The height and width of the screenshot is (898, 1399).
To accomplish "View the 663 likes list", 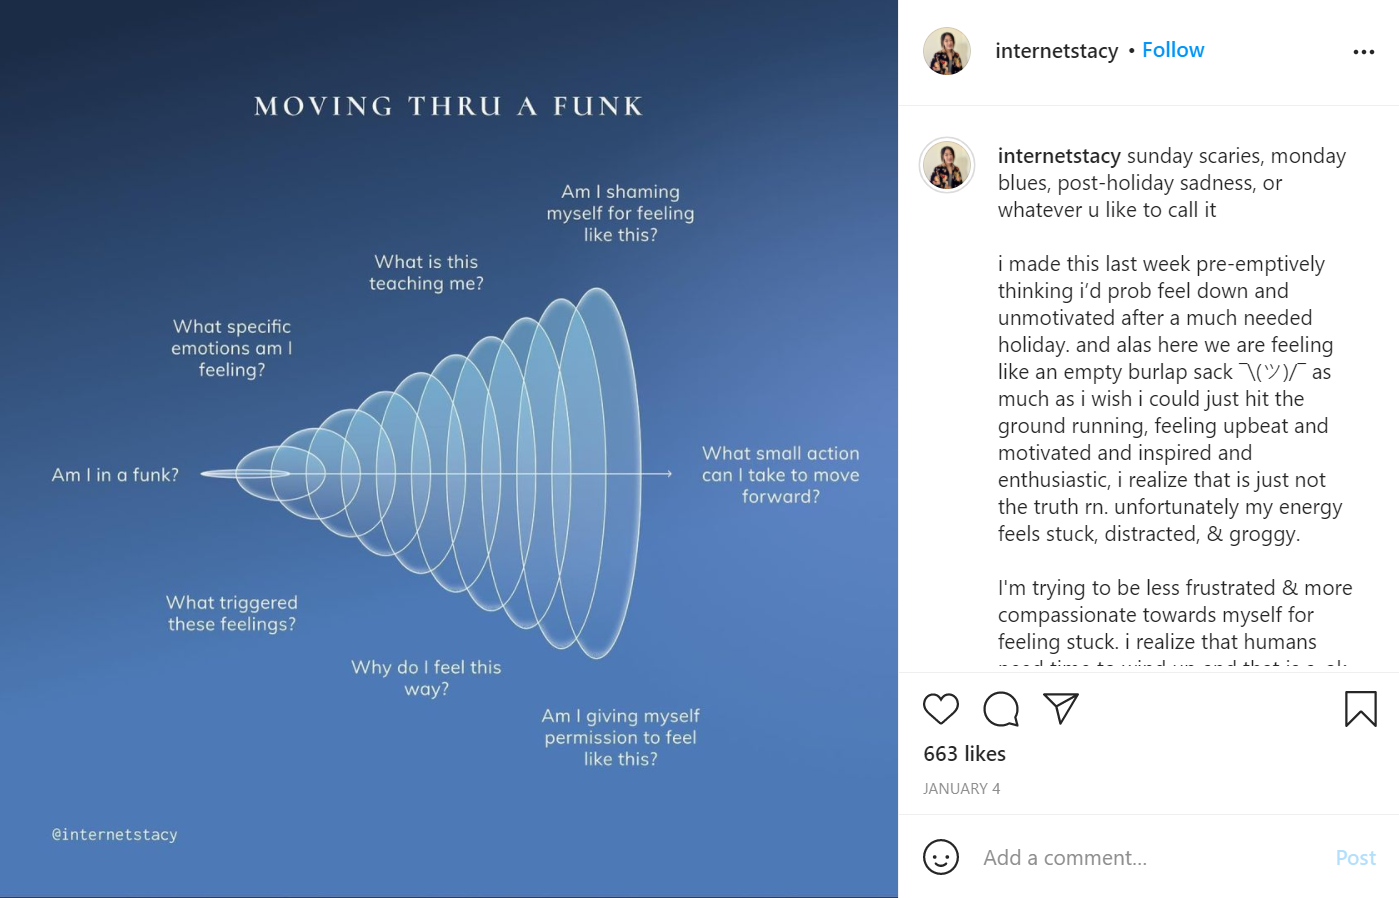I will [964, 754].
